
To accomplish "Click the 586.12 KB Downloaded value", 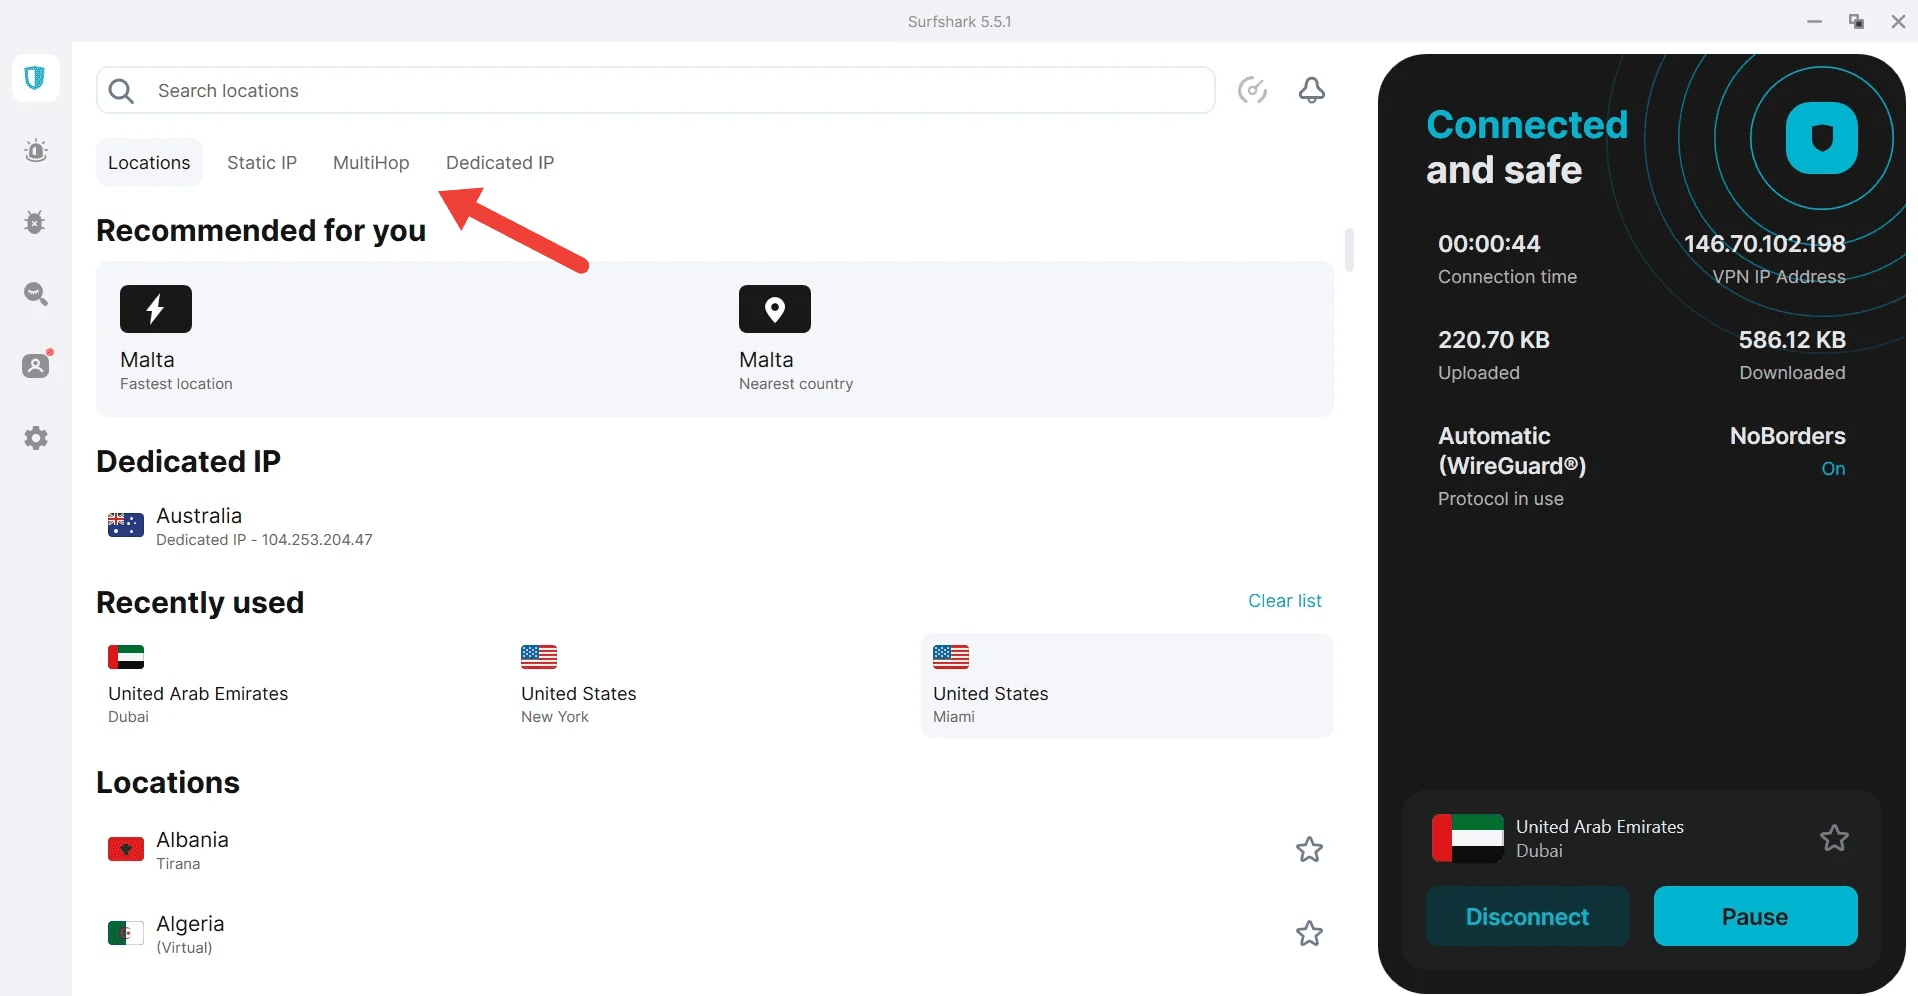I will [1792, 340].
